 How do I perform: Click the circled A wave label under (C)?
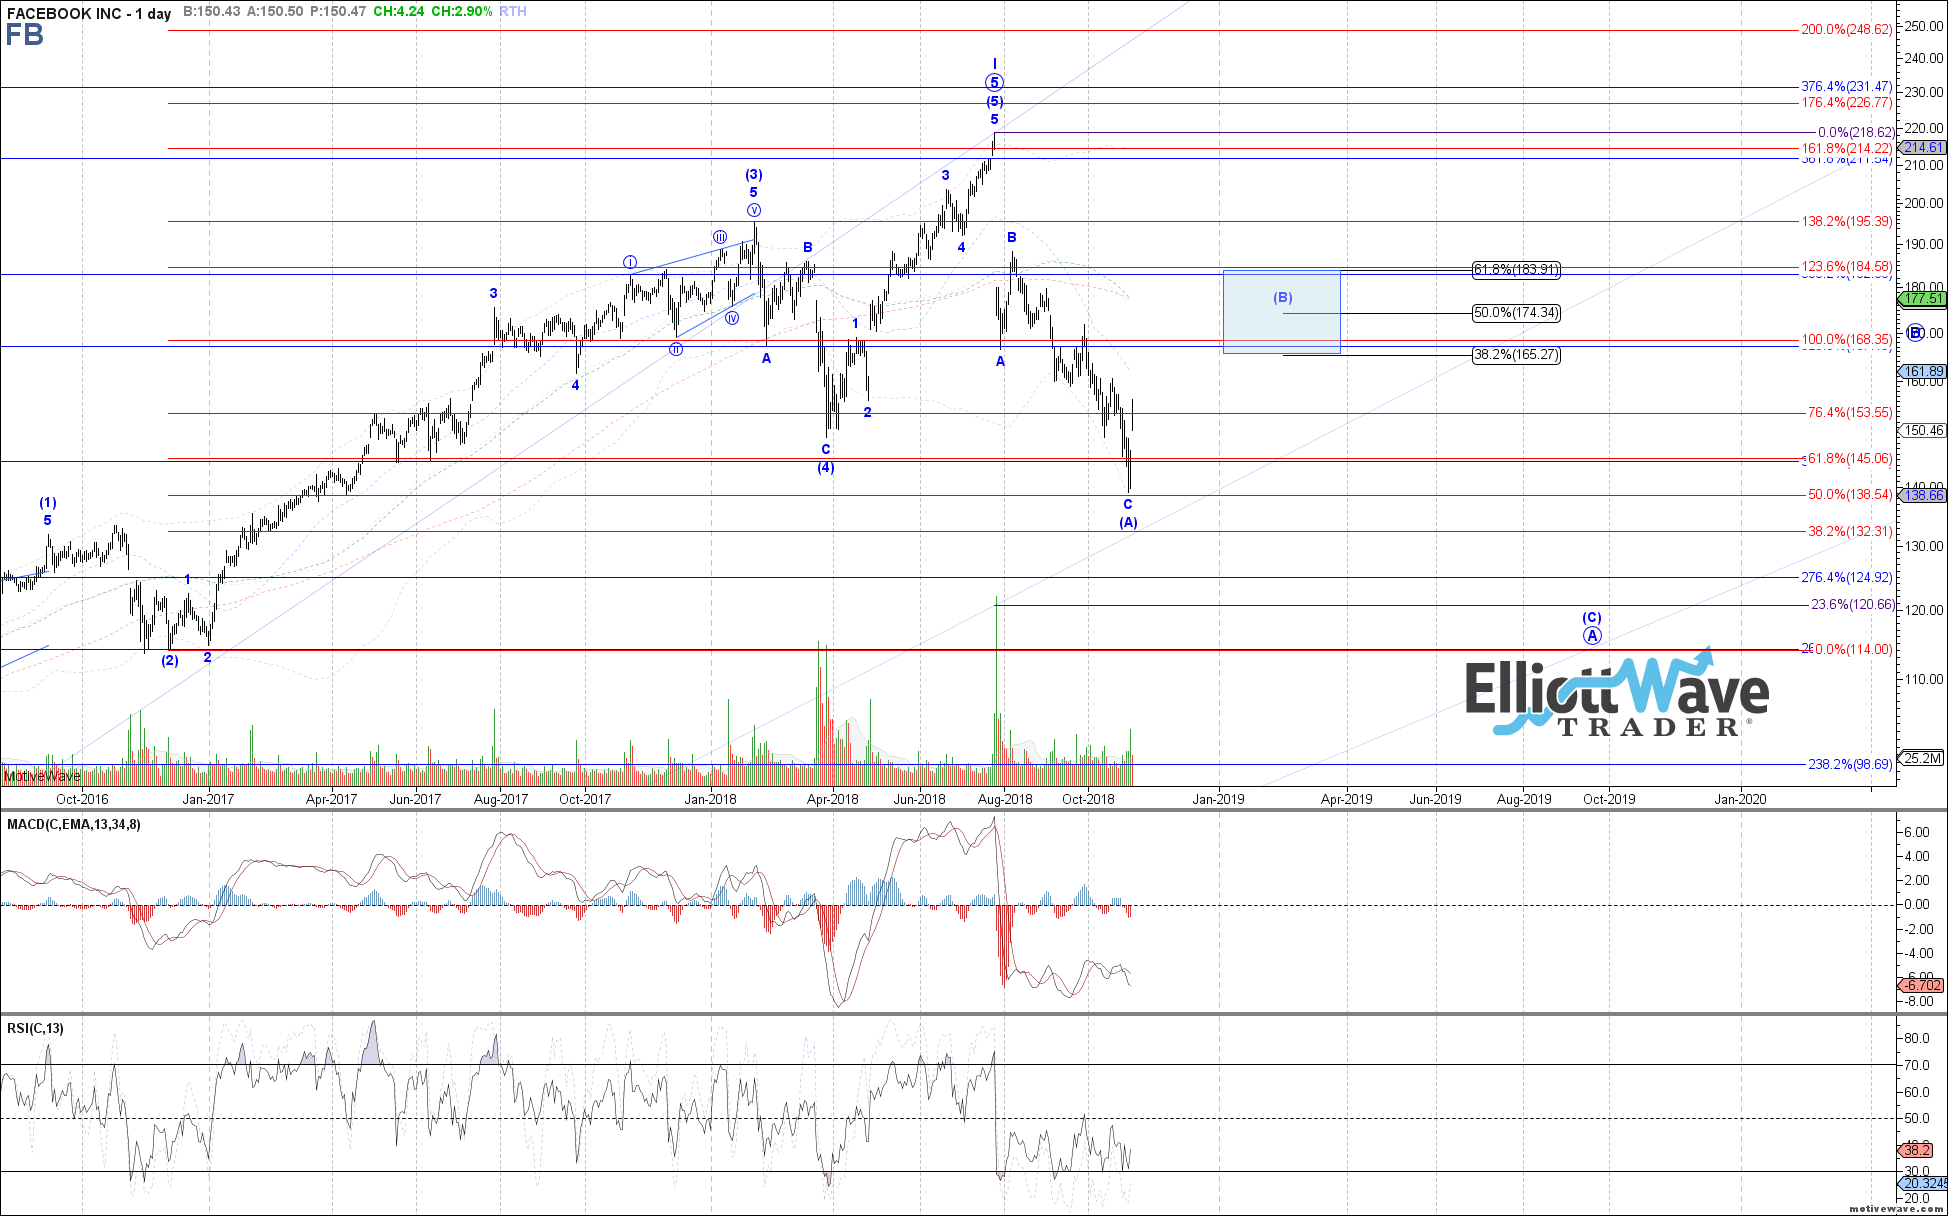click(1592, 636)
